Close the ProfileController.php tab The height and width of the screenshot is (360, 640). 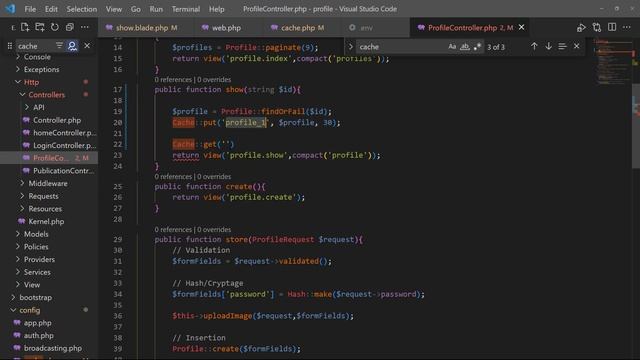click(x=521, y=27)
